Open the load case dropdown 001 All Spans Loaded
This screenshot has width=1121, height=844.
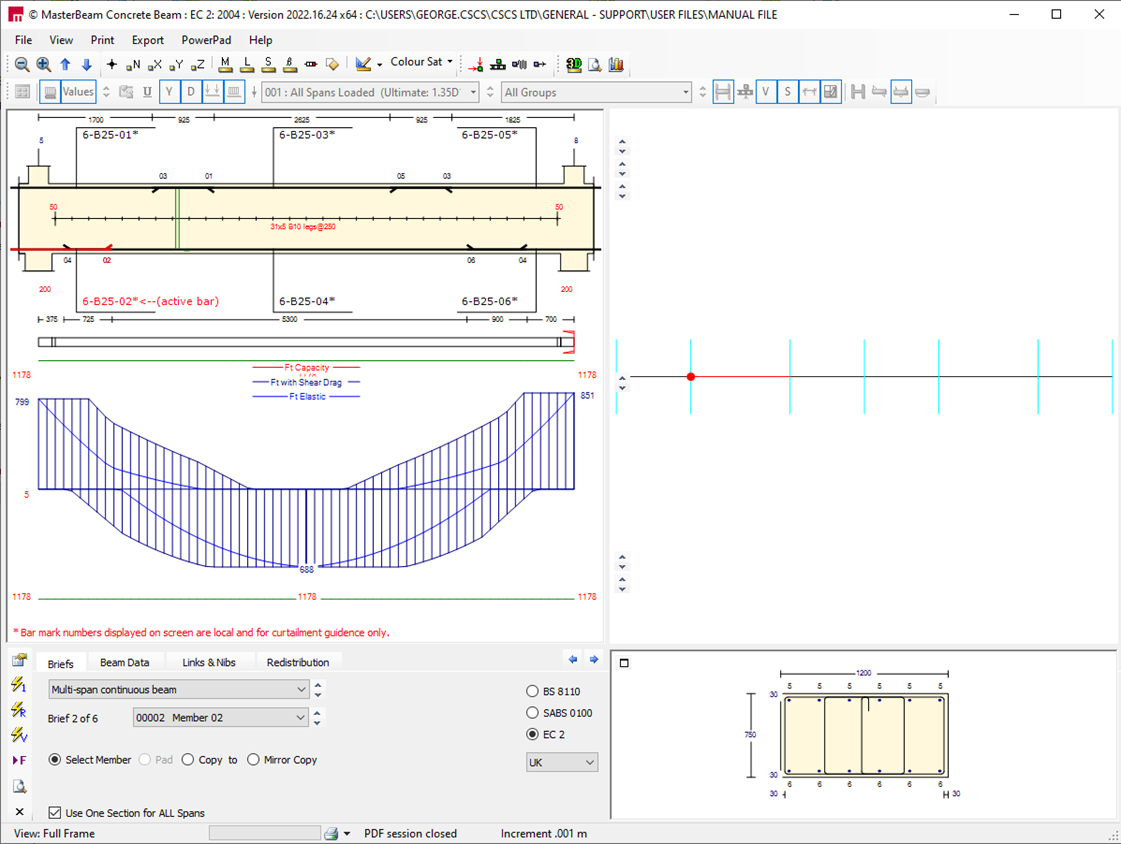(370, 92)
